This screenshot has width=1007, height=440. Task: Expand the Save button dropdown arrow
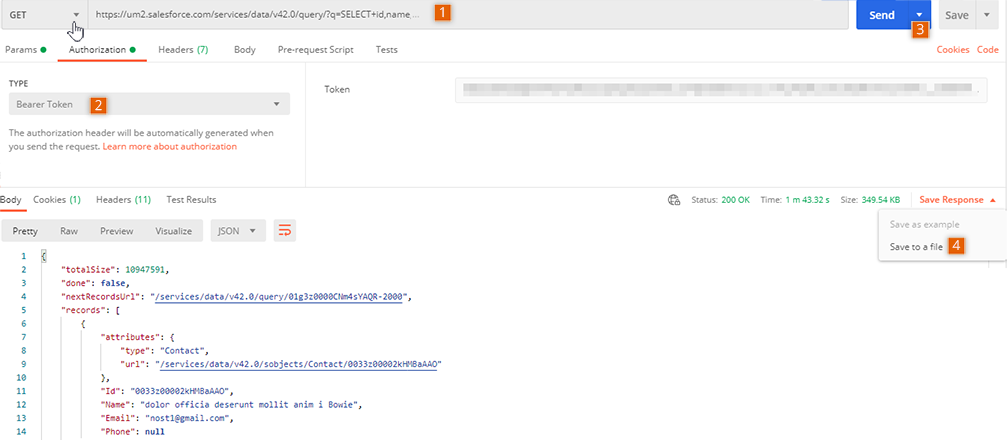[x=986, y=15]
